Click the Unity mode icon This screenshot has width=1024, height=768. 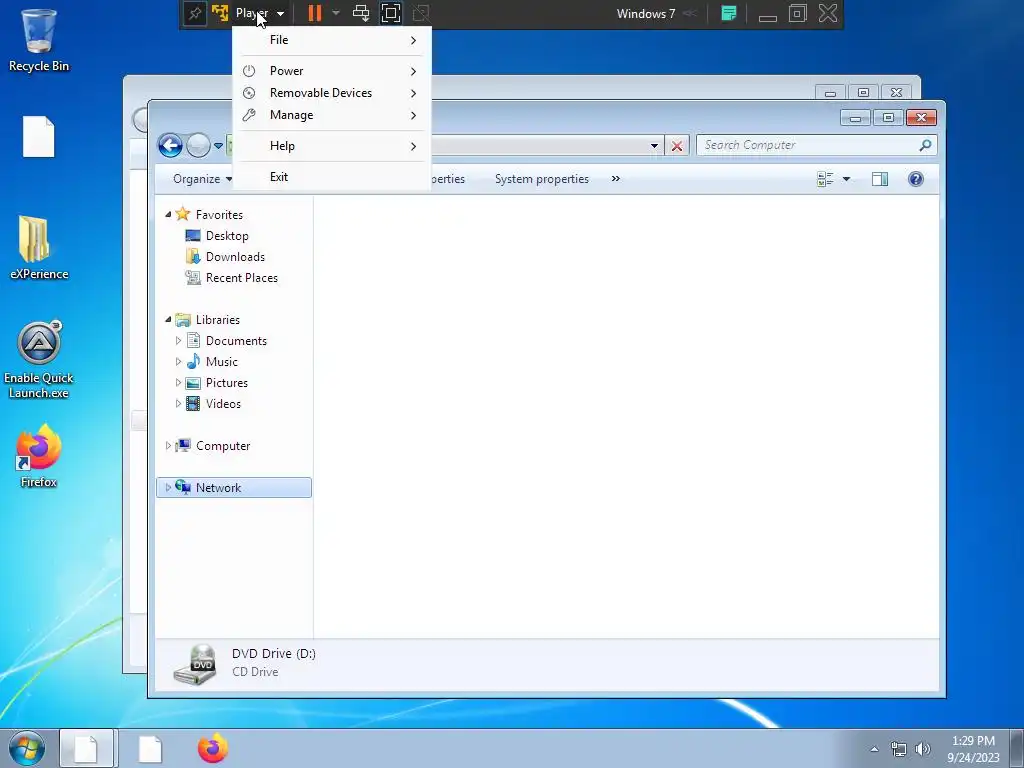(x=421, y=13)
